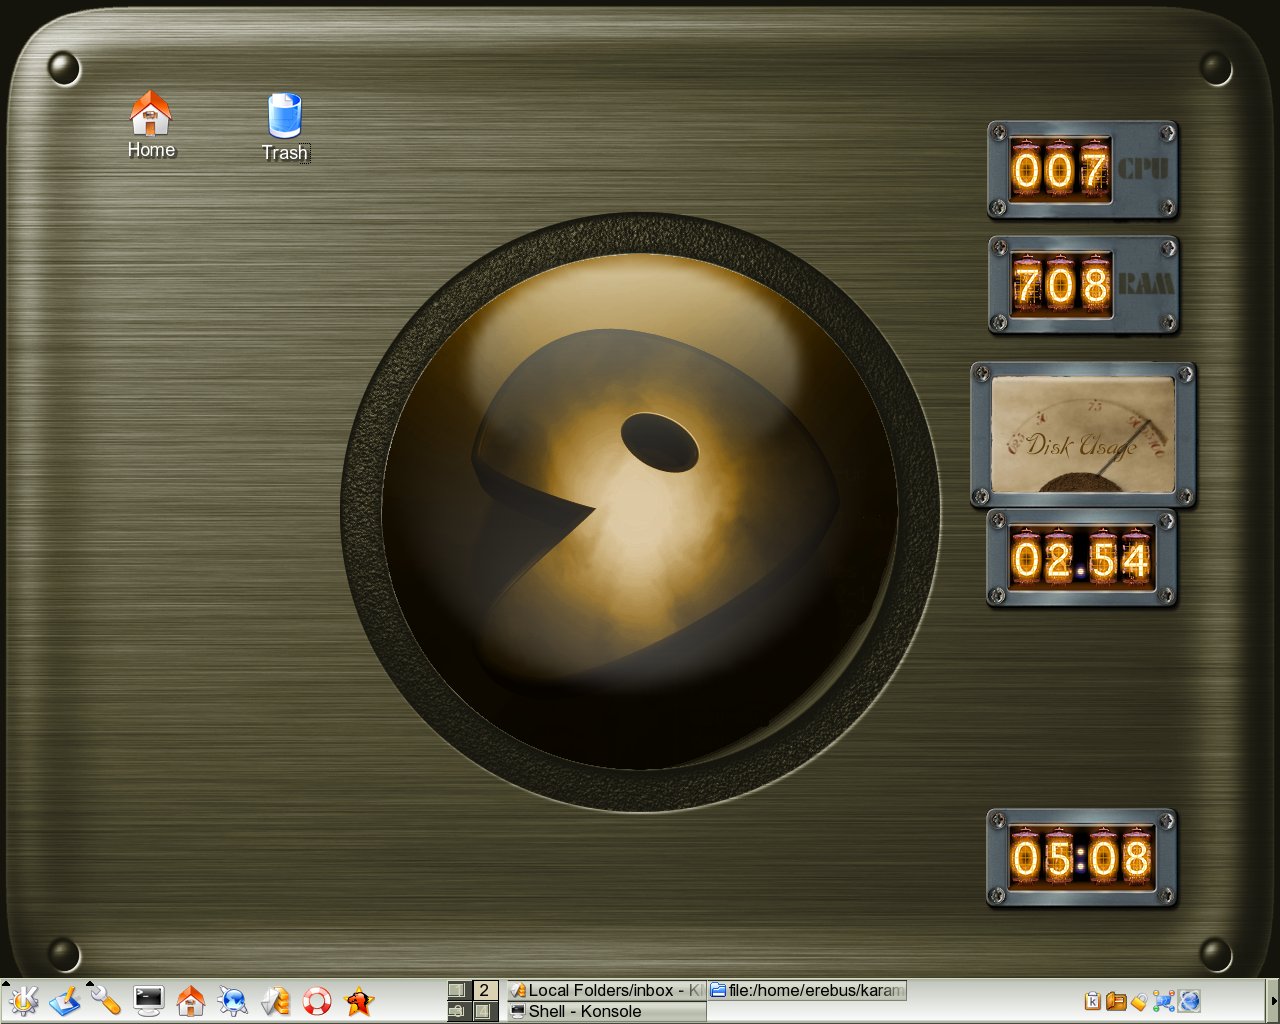Click the Disk Usage gauge widget
Image resolution: width=1280 pixels, height=1024 pixels.
click(x=1083, y=434)
